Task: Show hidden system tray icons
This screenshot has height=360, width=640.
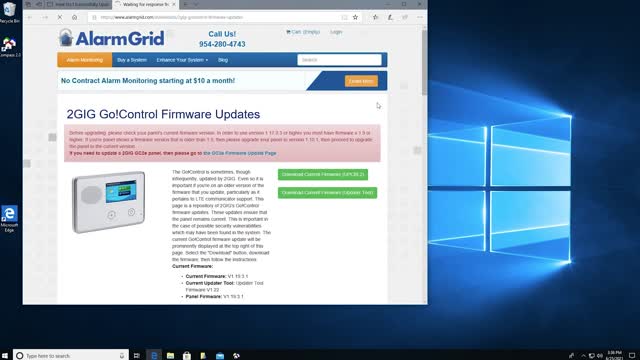Action: tap(583, 356)
